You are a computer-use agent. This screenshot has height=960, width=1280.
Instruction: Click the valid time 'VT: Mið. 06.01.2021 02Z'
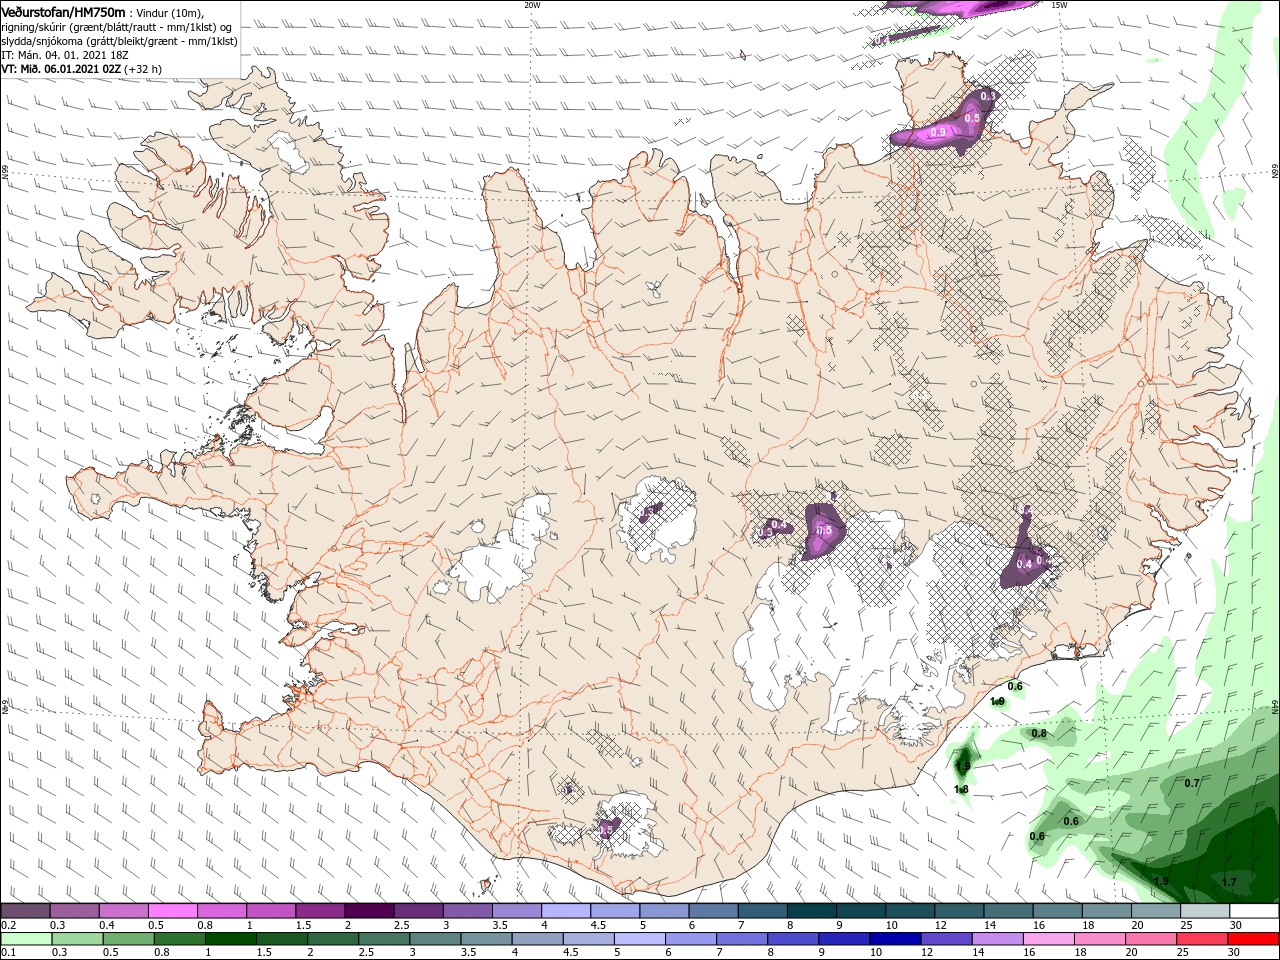coord(61,69)
